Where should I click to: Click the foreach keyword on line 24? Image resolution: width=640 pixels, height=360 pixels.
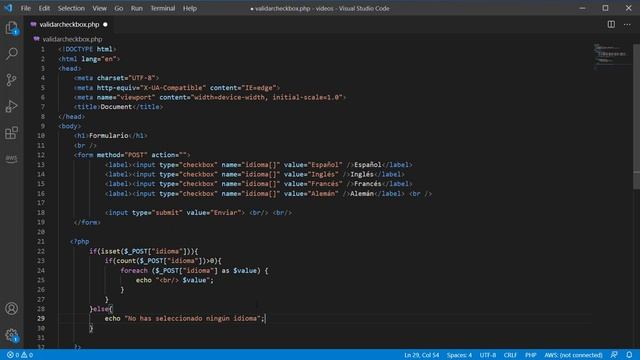[x=134, y=271]
